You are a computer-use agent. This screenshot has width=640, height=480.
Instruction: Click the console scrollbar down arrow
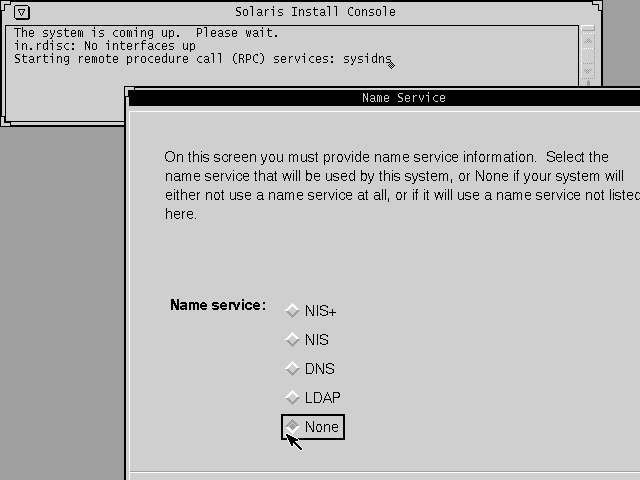(588, 71)
